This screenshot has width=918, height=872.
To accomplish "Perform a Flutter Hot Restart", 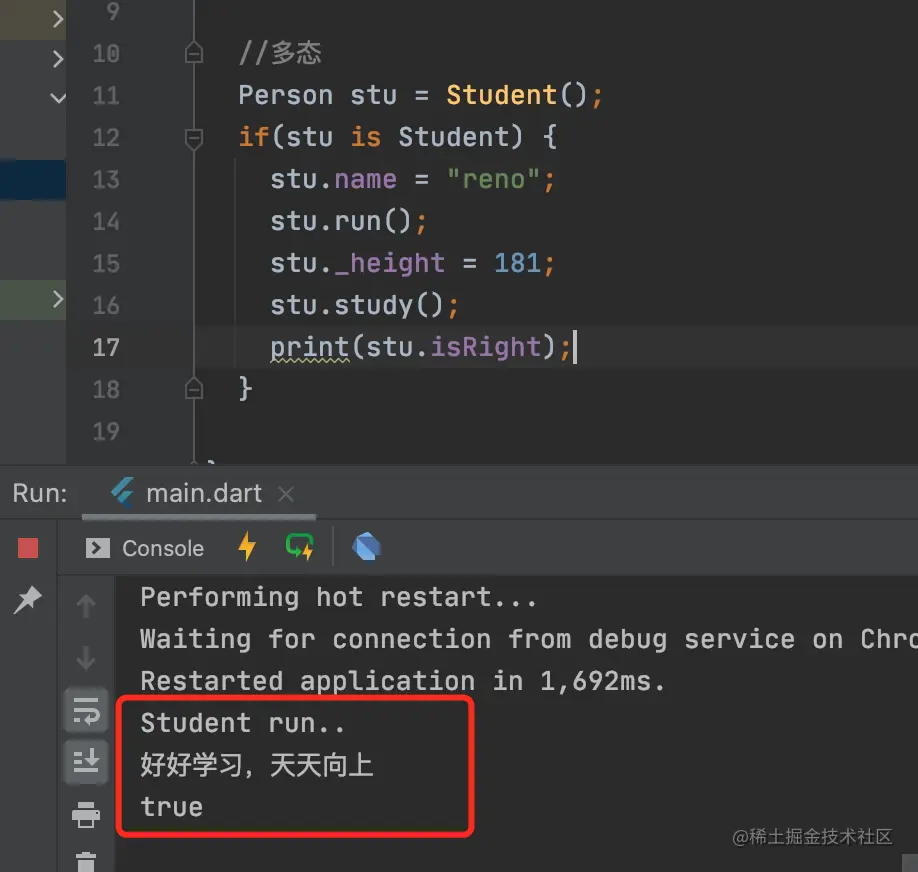I will 299,547.
